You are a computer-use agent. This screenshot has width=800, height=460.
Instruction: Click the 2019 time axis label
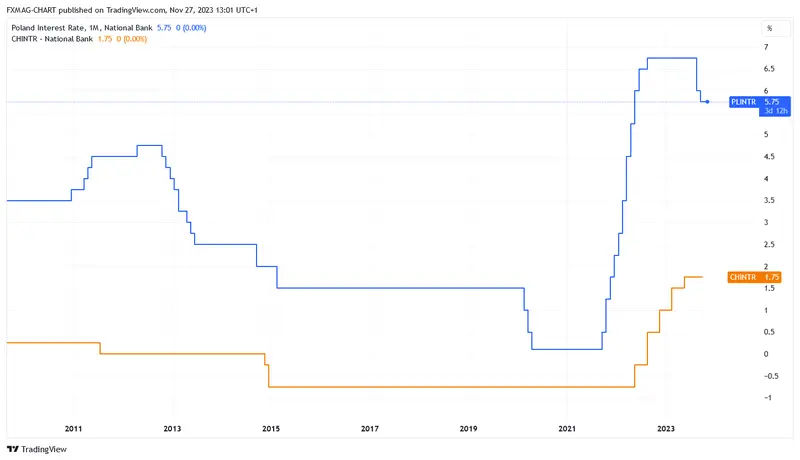pos(468,428)
